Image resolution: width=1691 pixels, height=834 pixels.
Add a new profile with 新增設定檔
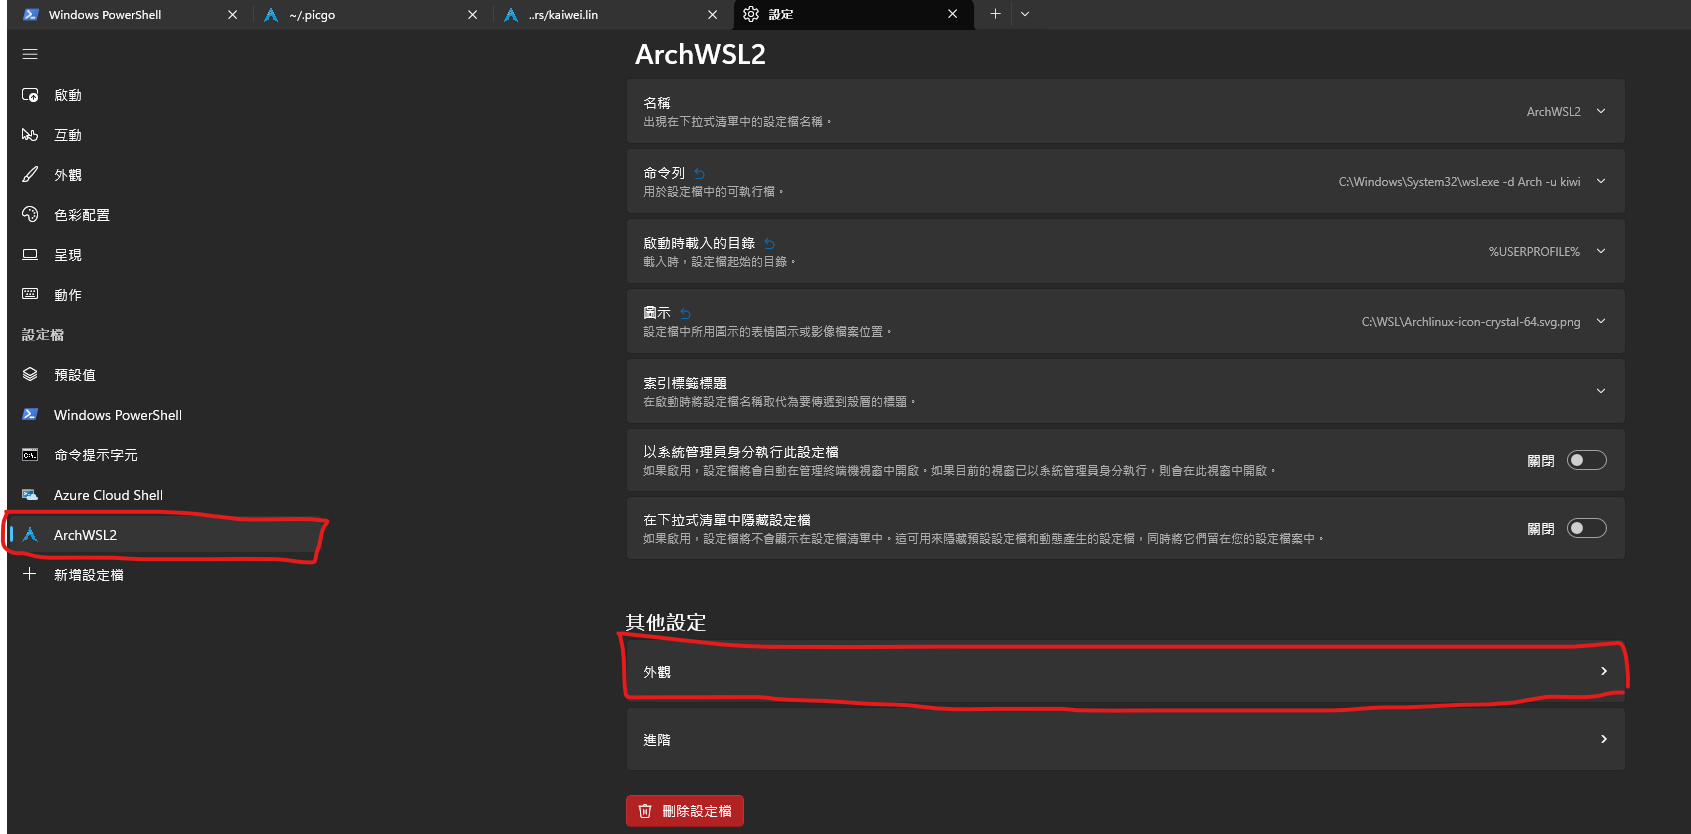tap(165, 575)
